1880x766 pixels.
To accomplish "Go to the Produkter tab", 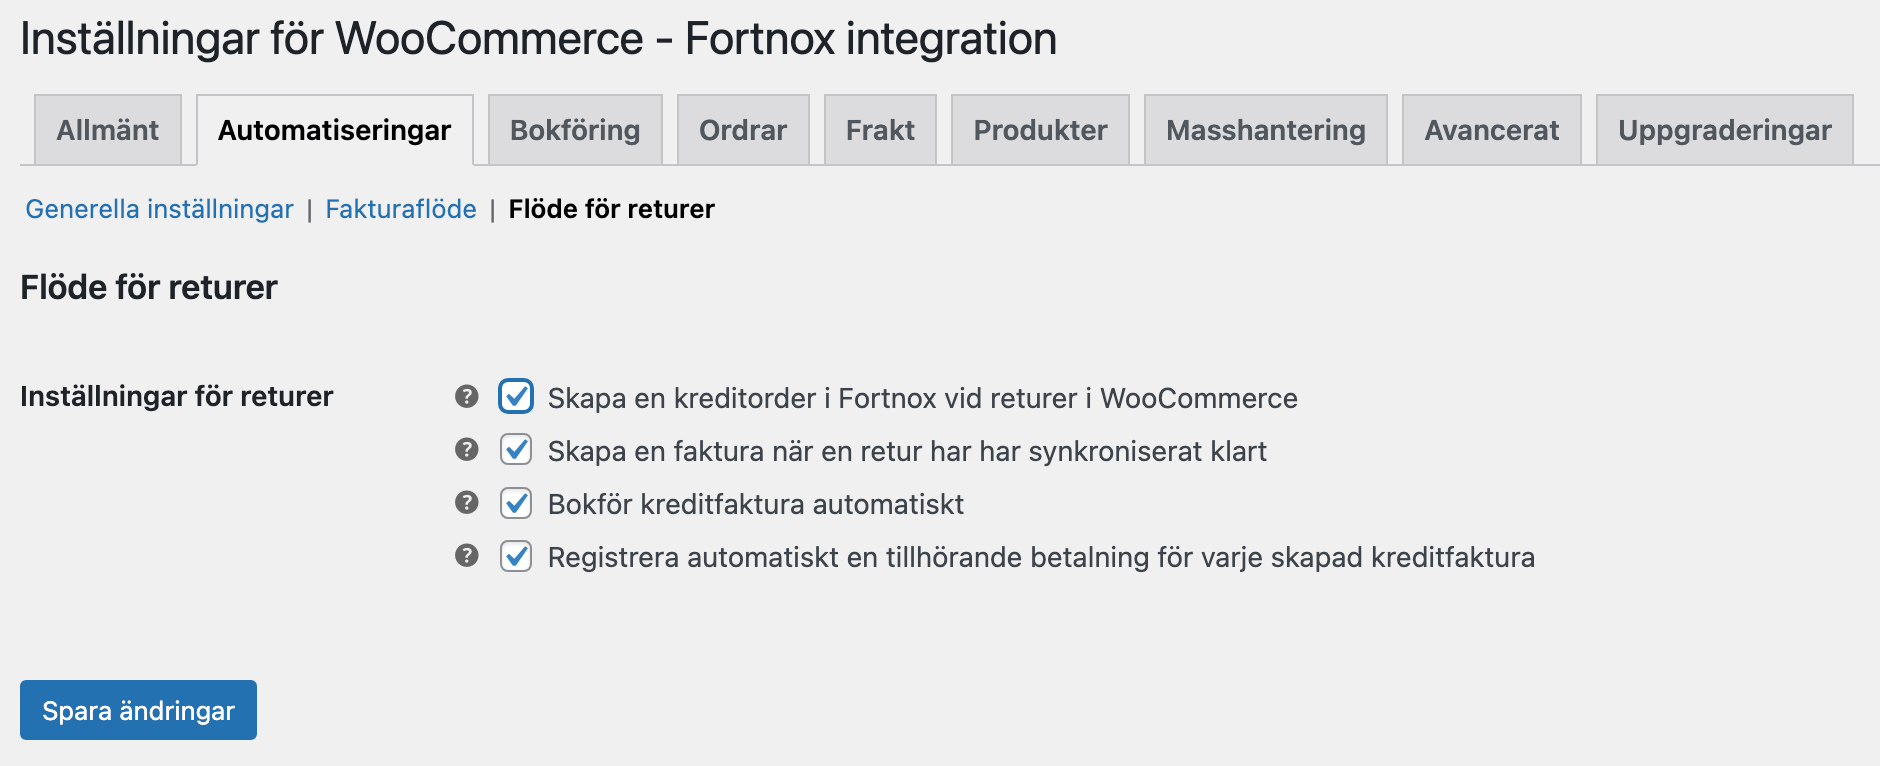I will coord(1039,129).
